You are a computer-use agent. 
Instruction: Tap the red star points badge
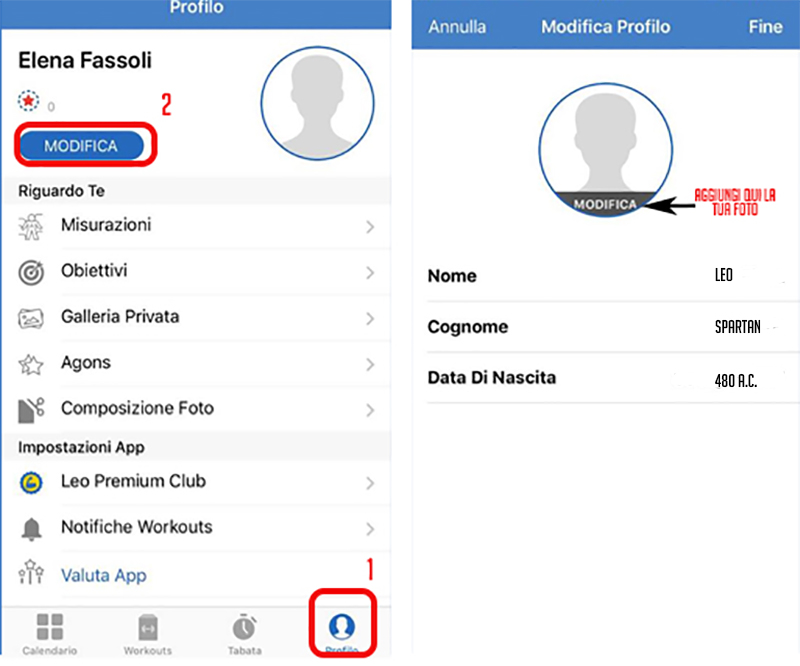point(29,101)
